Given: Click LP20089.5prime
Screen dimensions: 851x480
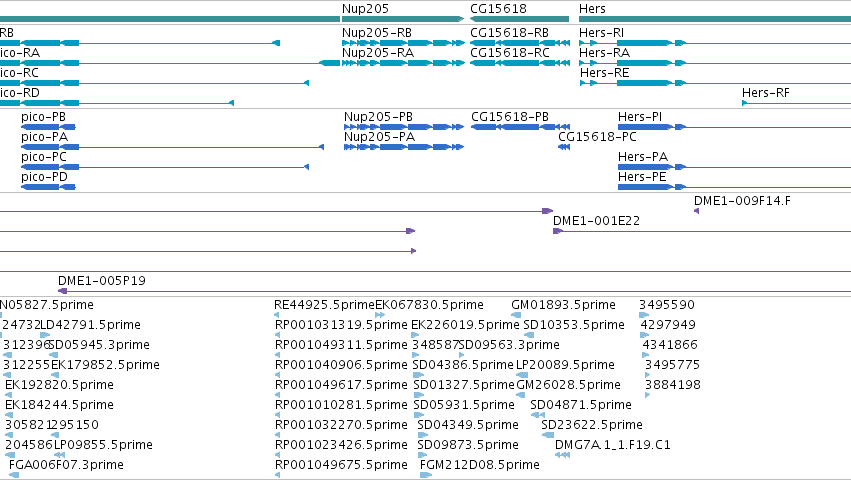Looking at the screenshot, I should click(566, 365).
